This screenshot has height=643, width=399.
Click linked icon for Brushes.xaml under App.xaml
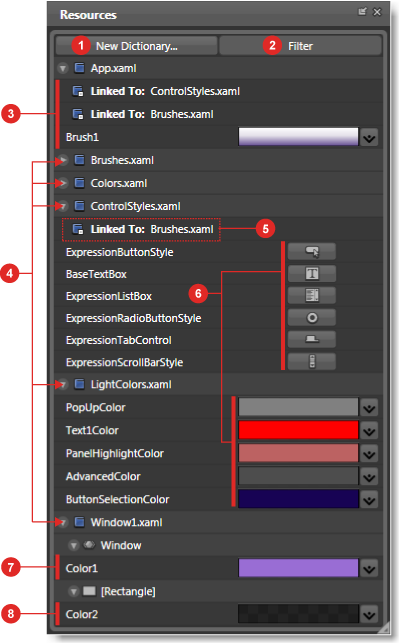click(x=78, y=114)
